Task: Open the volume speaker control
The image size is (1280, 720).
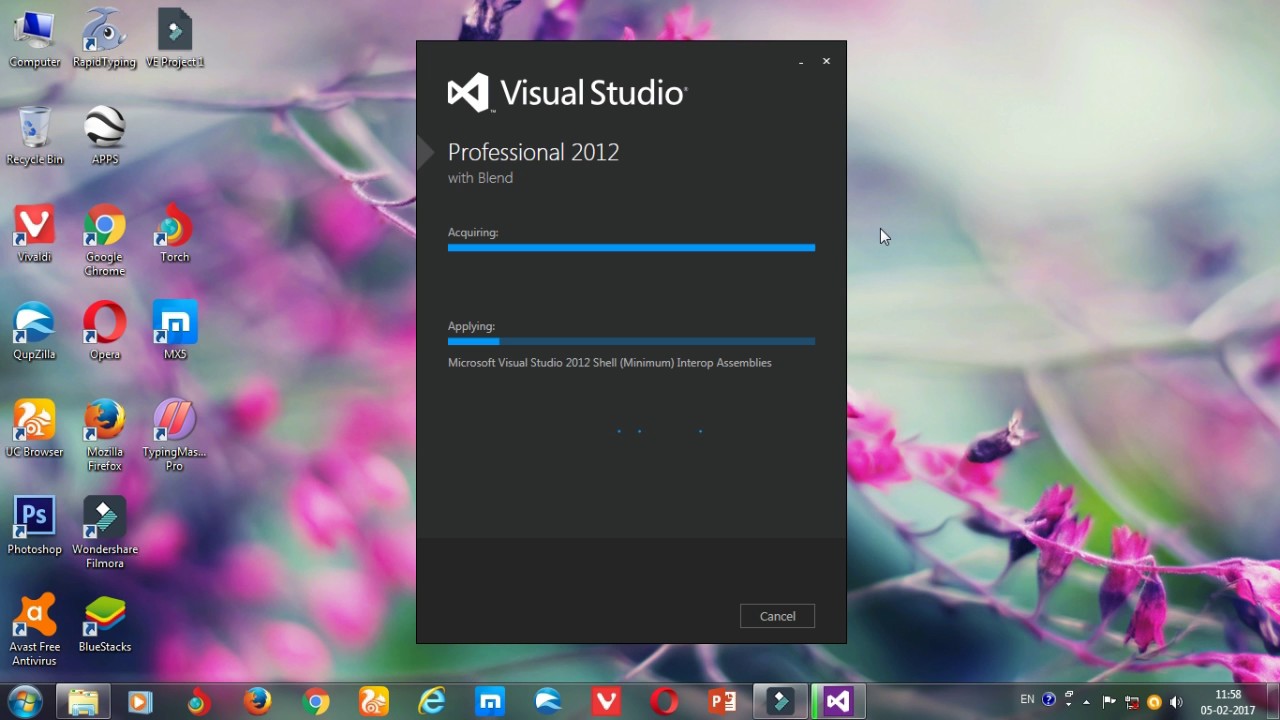Action: click(1176, 702)
